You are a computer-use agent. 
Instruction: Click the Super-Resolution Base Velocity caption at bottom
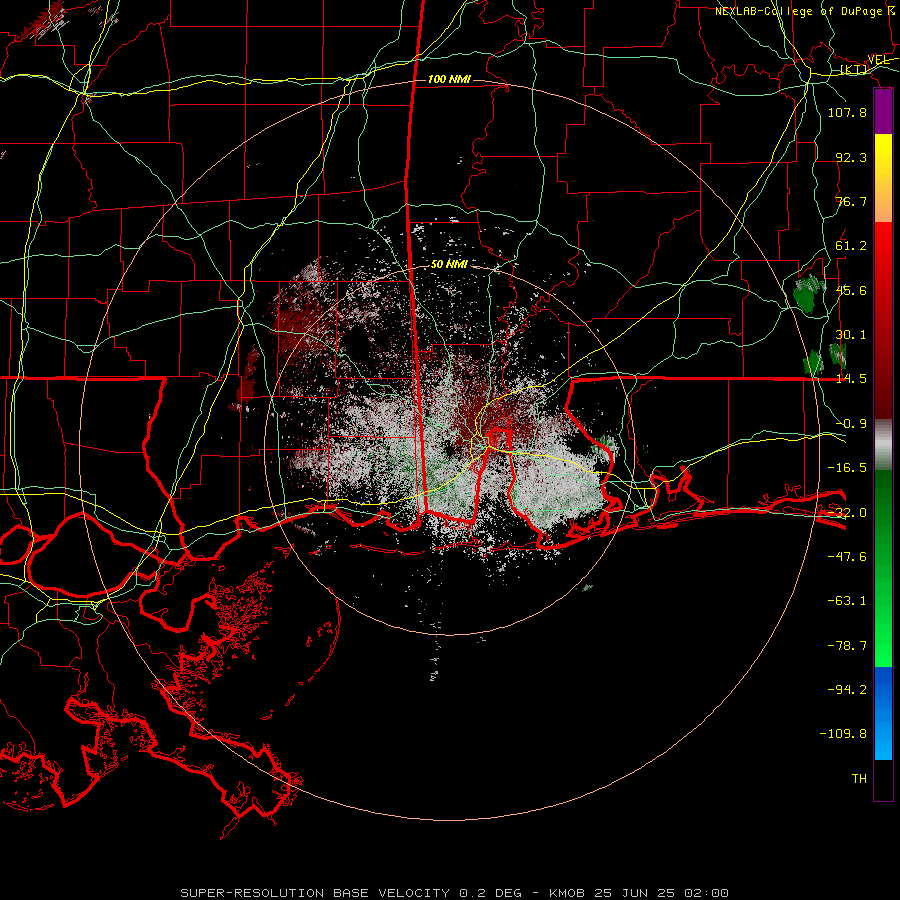[455, 893]
